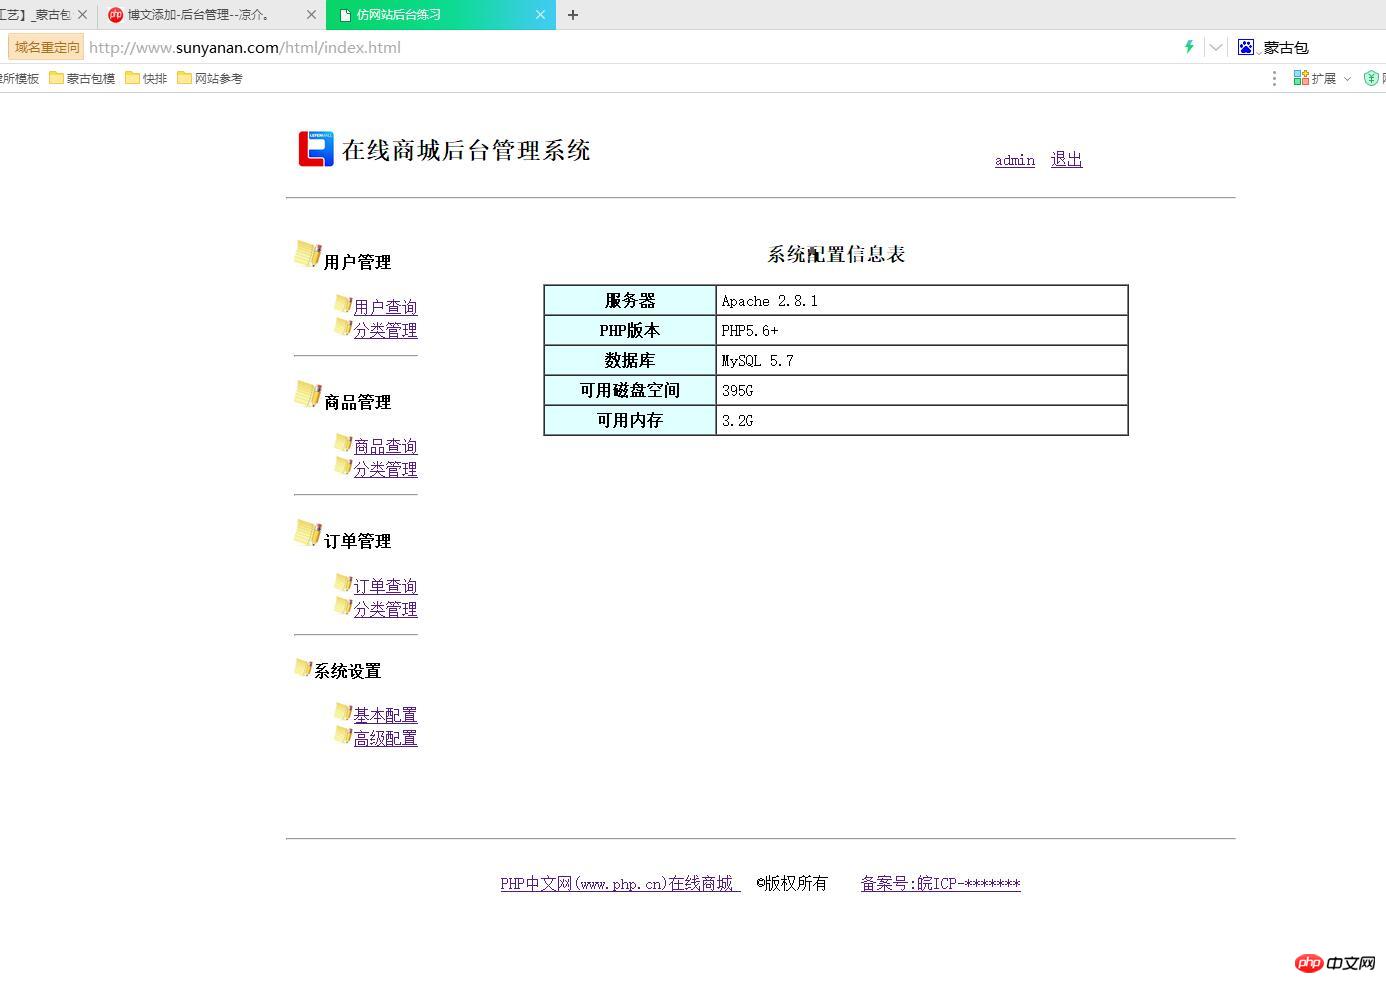Click notepad icon beside 用户管理 heading

click(308, 255)
